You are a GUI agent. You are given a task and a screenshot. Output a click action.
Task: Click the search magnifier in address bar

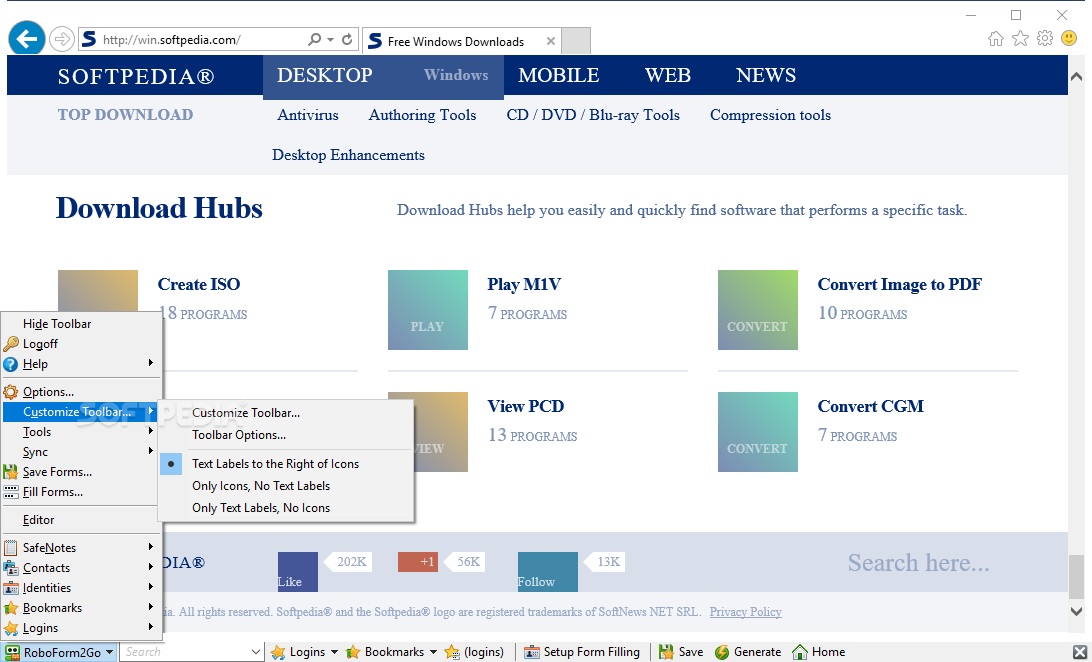(x=315, y=40)
